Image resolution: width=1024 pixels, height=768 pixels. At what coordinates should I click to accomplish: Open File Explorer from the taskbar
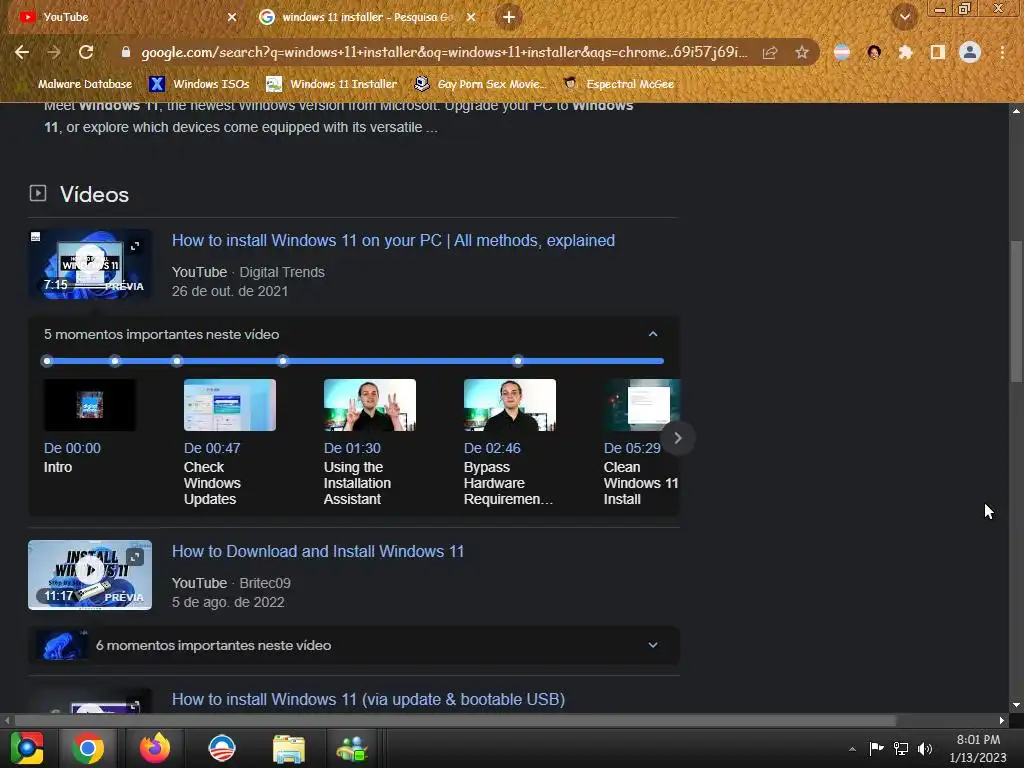click(x=289, y=748)
